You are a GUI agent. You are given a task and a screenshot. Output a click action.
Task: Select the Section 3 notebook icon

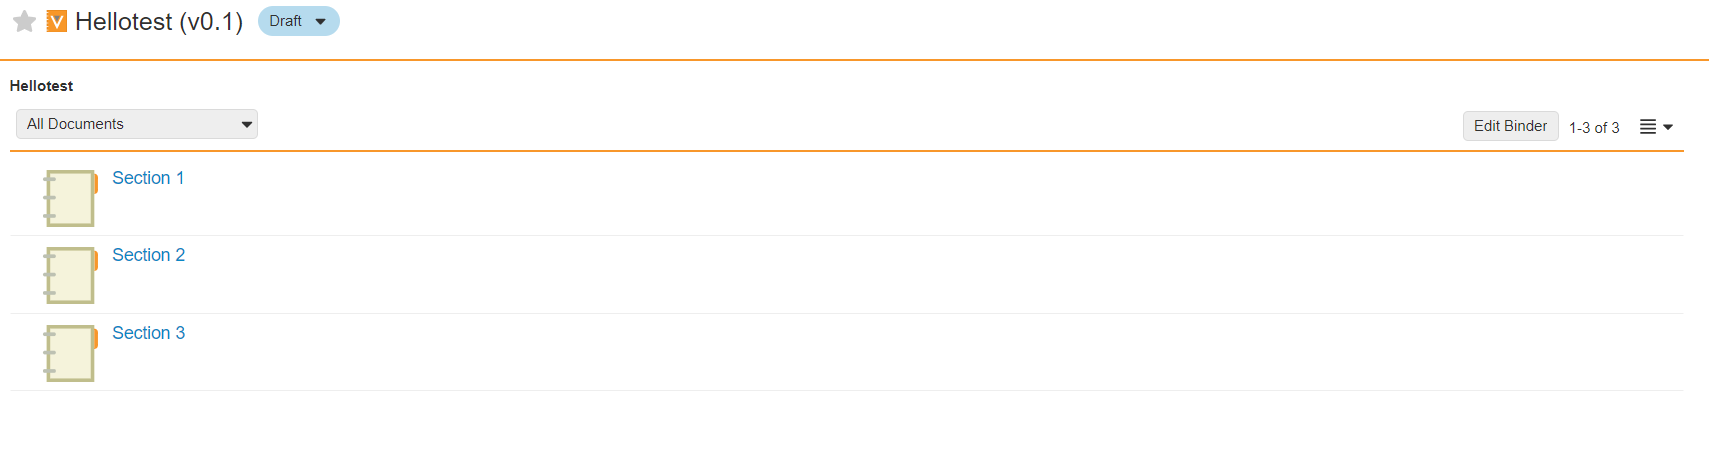(x=70, y=353)
